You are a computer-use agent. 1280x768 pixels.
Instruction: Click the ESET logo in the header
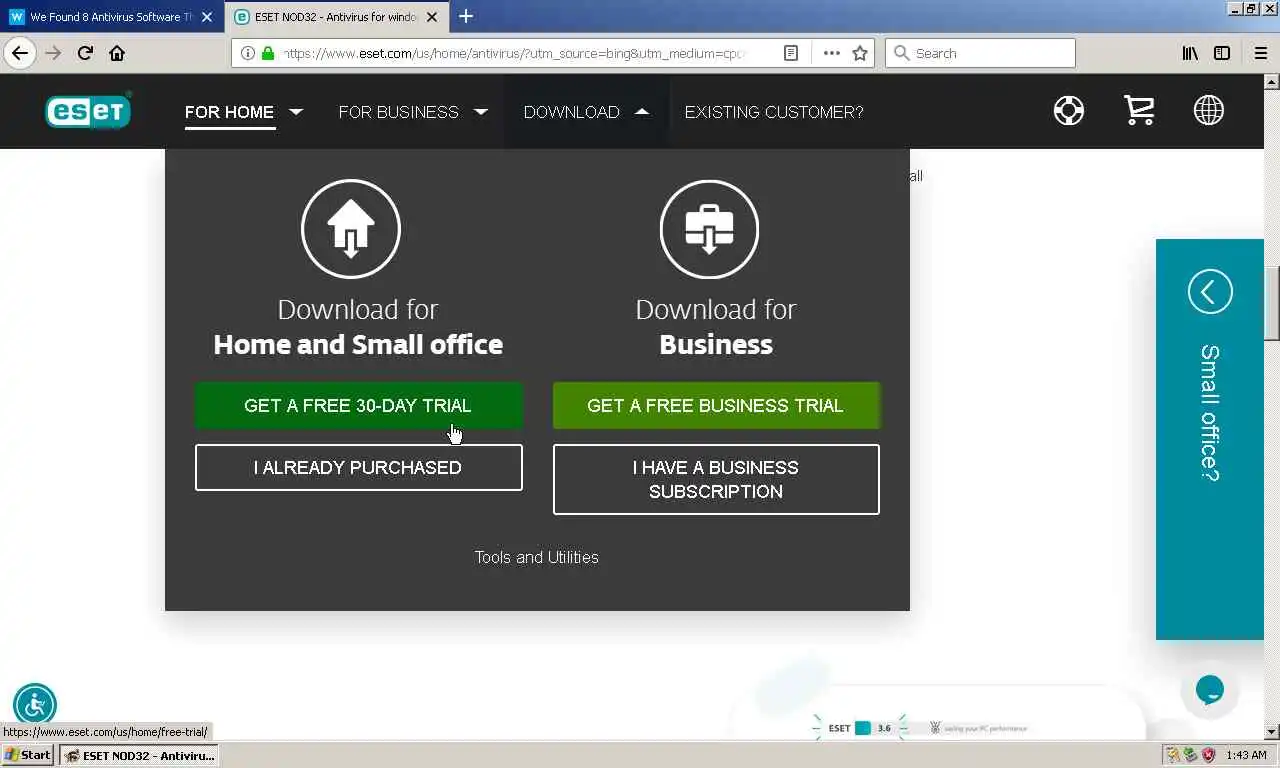click(88, 111)
